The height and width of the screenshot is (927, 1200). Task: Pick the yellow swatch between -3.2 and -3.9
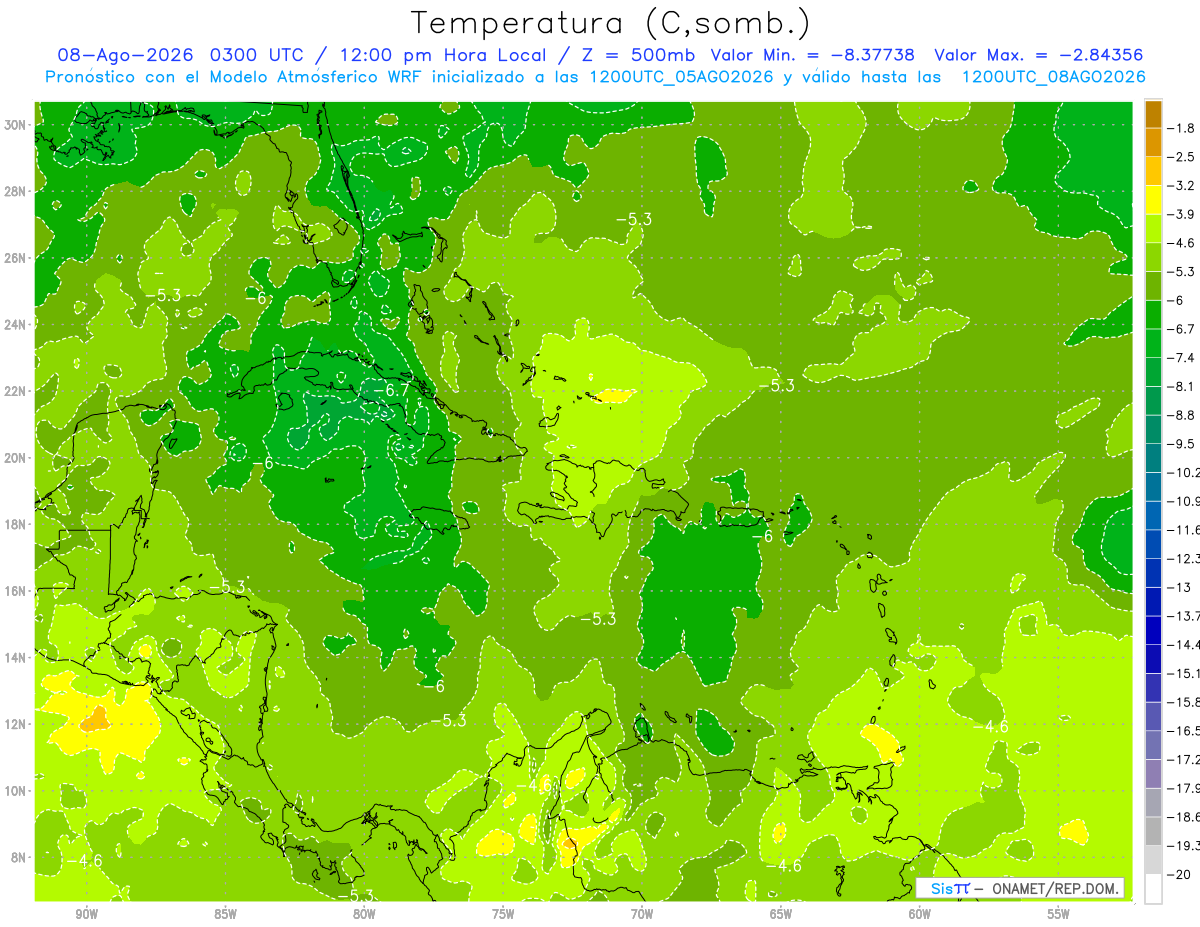[x=1153, y=200]
